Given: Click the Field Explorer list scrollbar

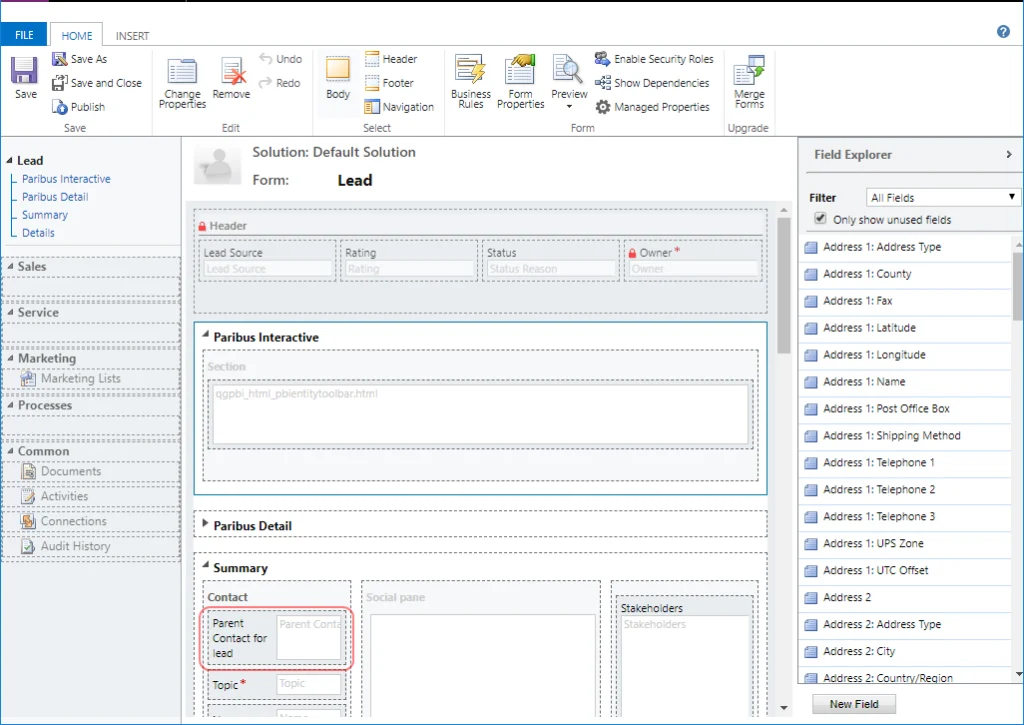Looking at the screenshot, I should (x=1018, y=285).
